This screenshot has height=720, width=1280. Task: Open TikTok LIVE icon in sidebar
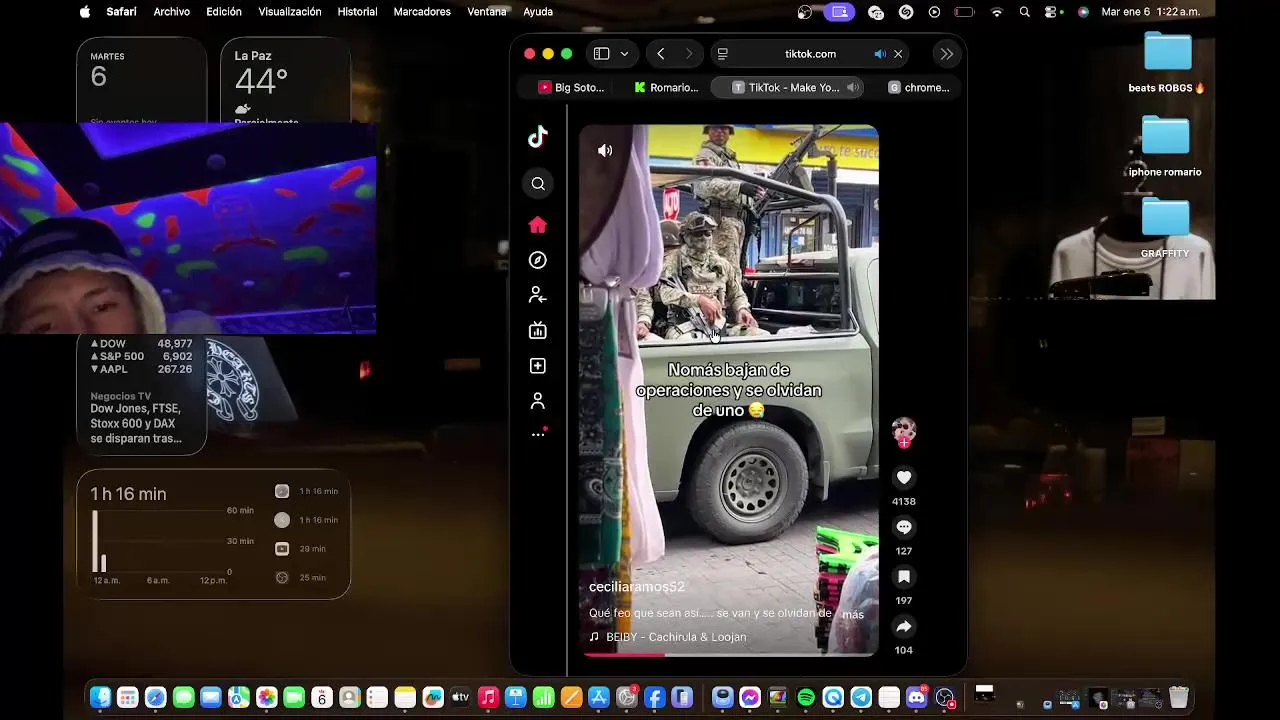(x=538, y=330)
